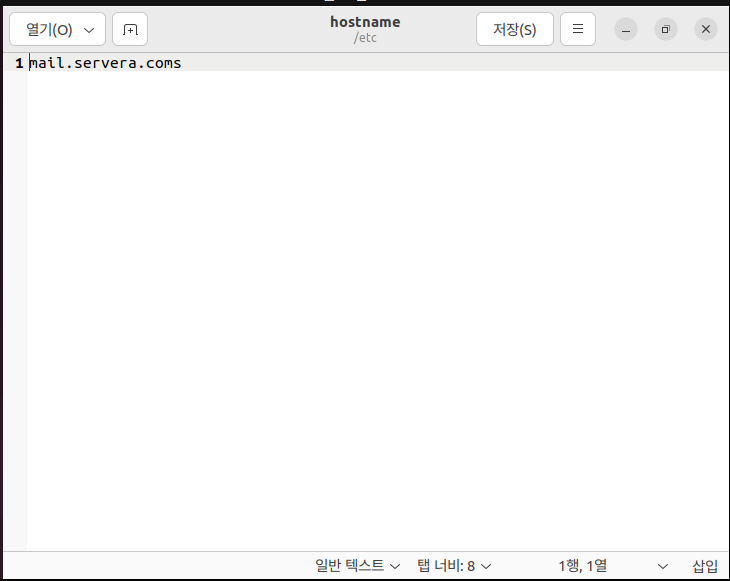The width and height of the screenshot is (730, 581).
Task: Close the hostname editor window
Action: [706, 30]
